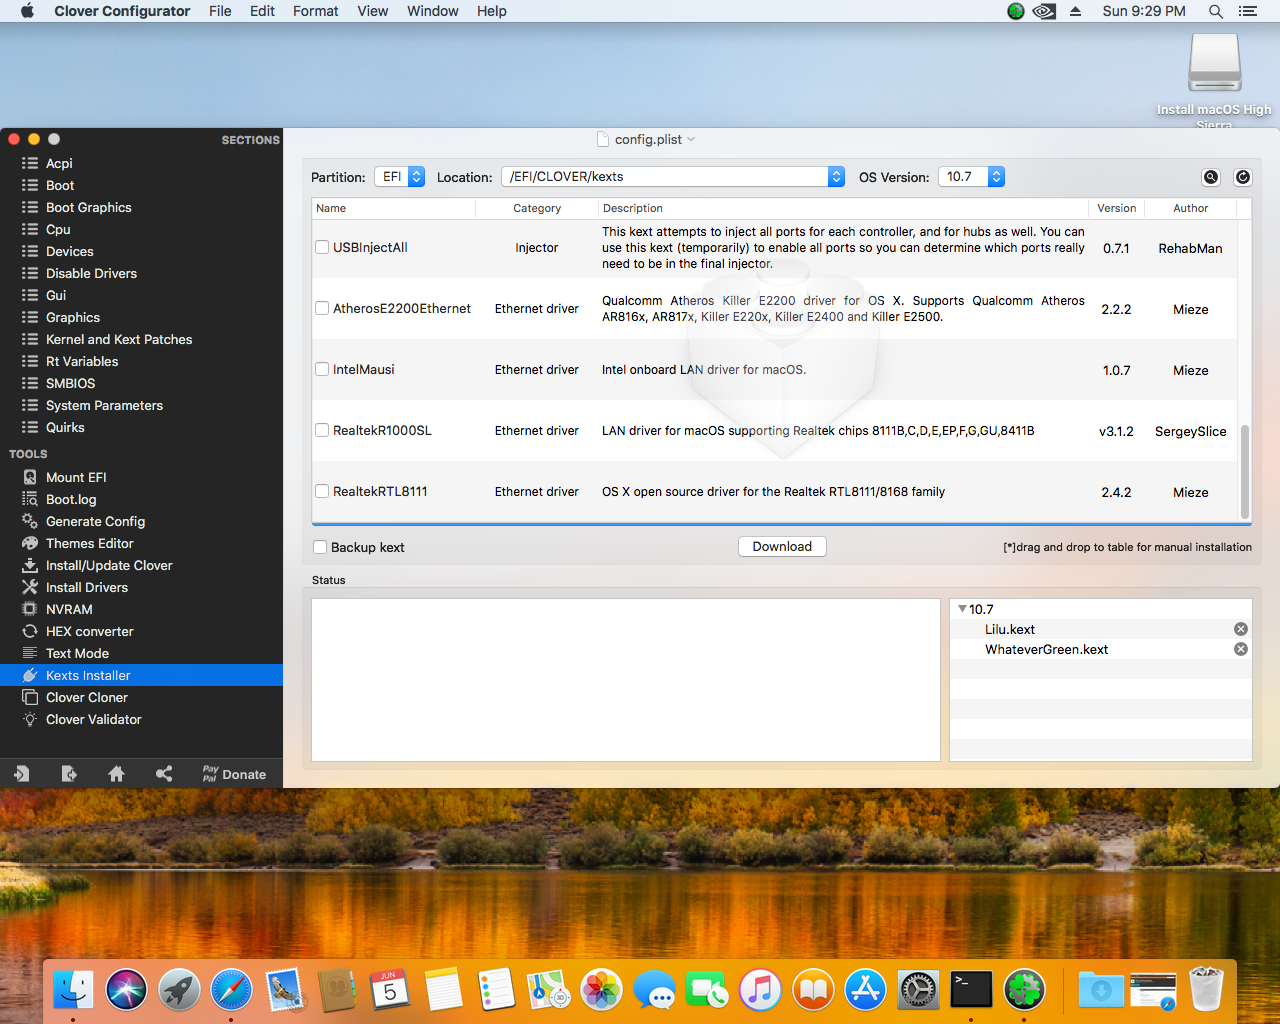
Task: Open Terminal from the Dock
Action: tap(970, 990)
